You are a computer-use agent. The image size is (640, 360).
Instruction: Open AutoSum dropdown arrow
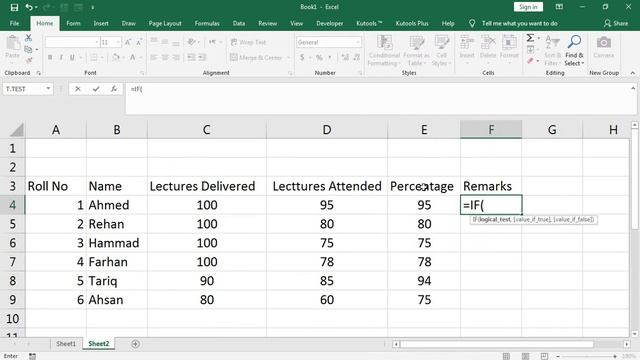(538, 38)
